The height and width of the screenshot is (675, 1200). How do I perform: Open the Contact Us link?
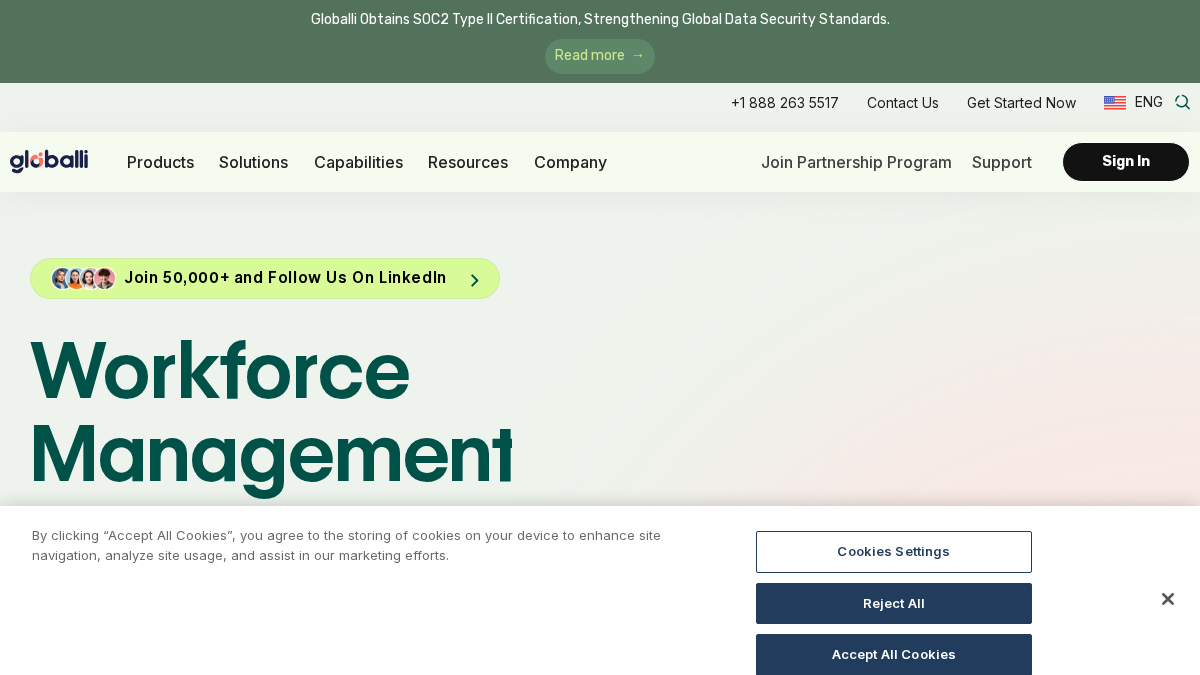(903, 103)
